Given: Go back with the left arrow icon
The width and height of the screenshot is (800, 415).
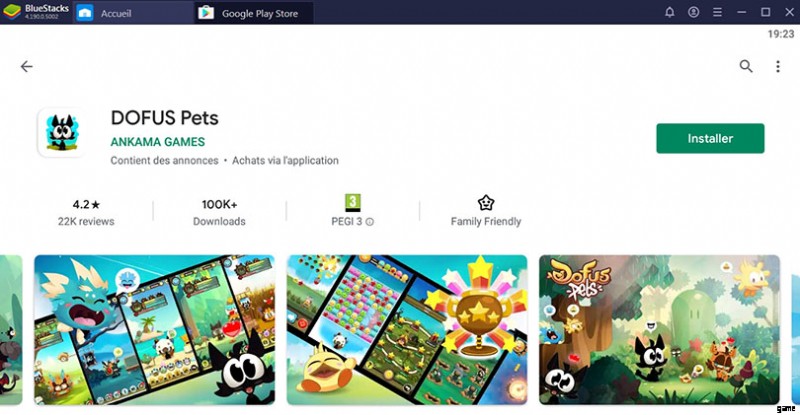Looking at the screenshot, I should 27,66.
